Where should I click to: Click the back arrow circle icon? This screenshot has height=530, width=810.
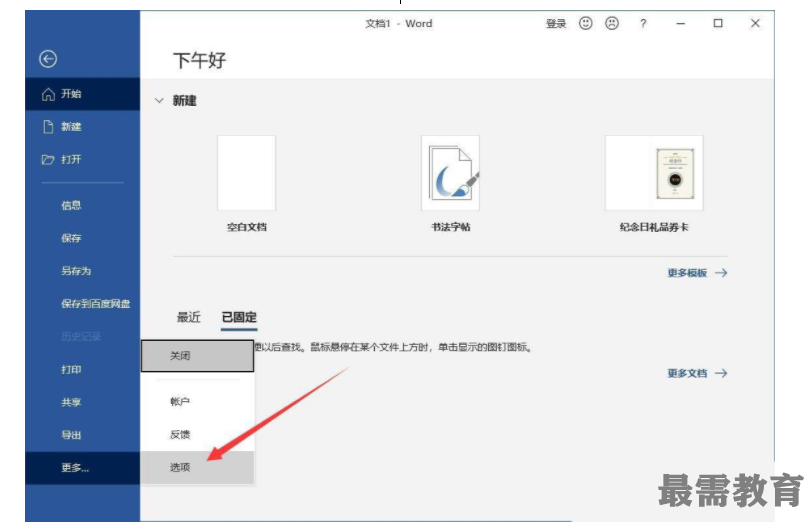(48, 59)
